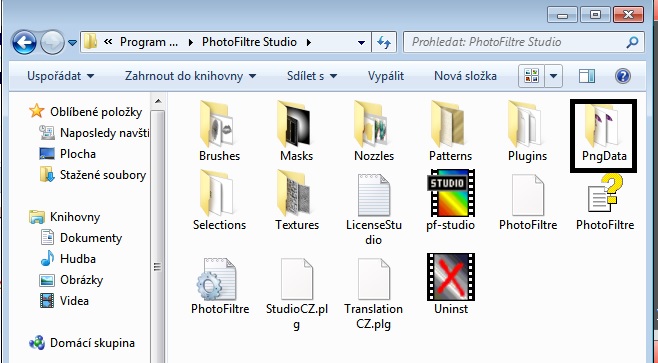658x363 pixels.
Task: Select the pf-studio application icon
Action: (450, 201)
